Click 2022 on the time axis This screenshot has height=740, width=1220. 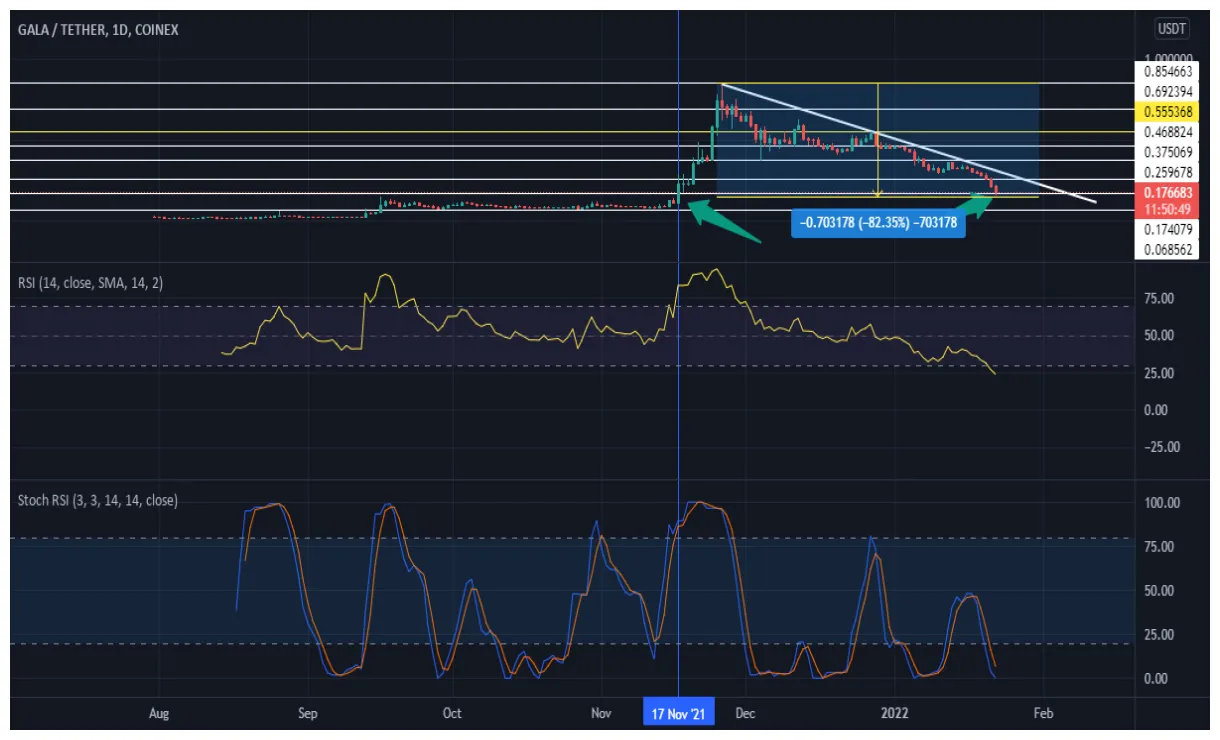[x=895, y=713]
